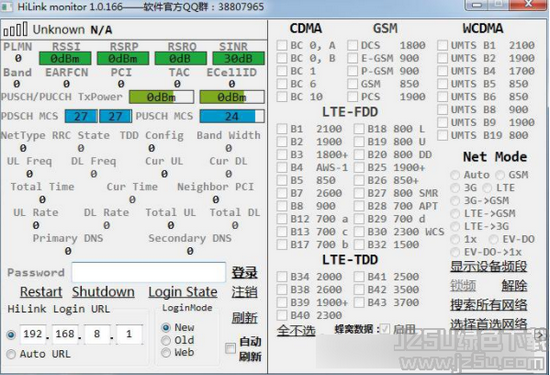The image size is (550, 375).
Task: Click the green RSSI 0dBm indicator
Action: [x=65, y=58]
